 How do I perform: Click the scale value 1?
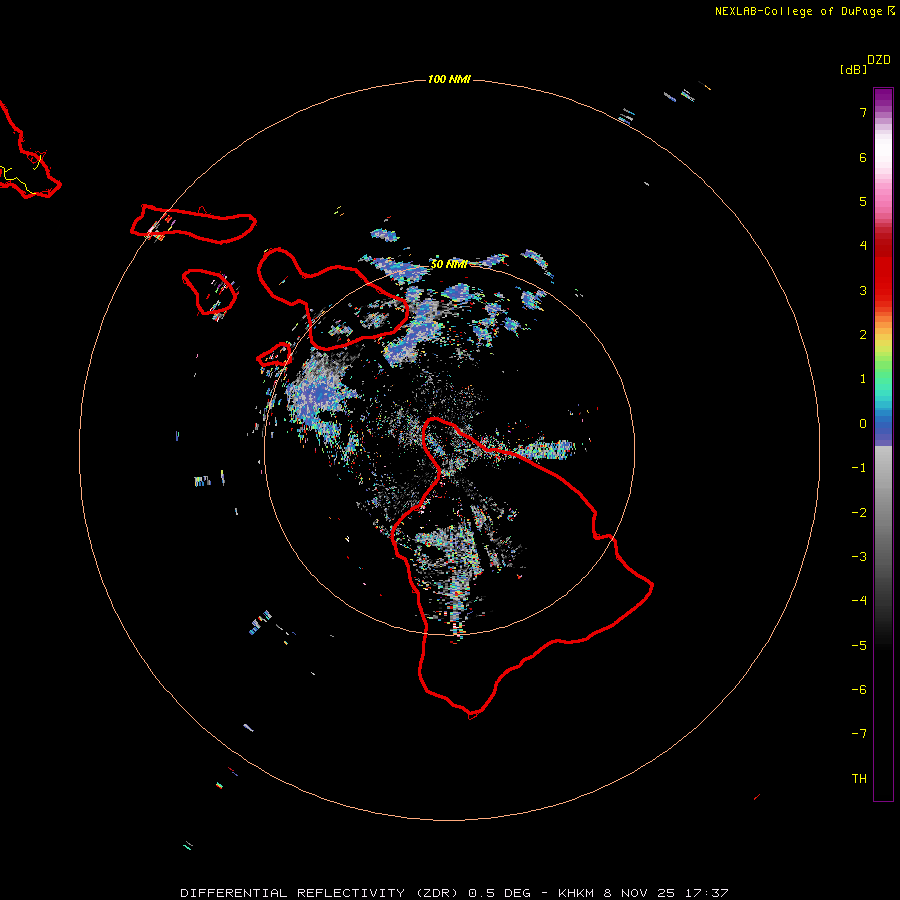[863, 379]
